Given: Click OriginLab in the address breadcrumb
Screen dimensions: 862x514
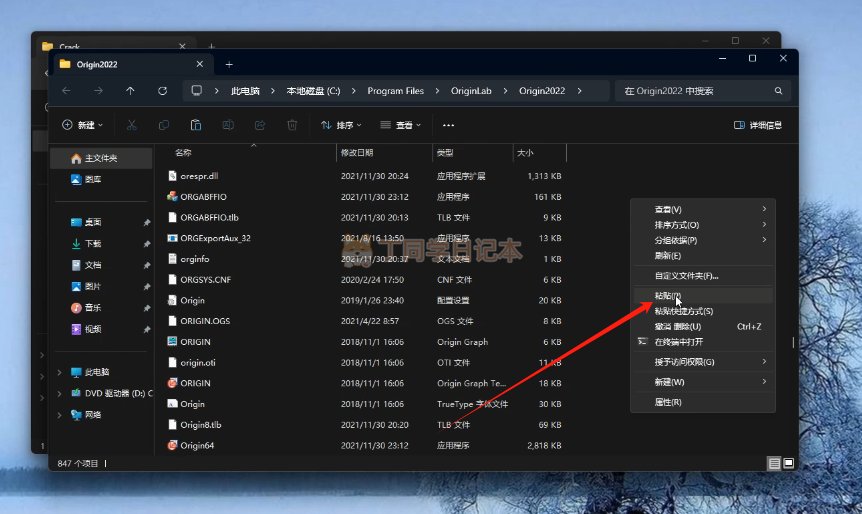Looking at the screenshot, I should pos(471,91).
